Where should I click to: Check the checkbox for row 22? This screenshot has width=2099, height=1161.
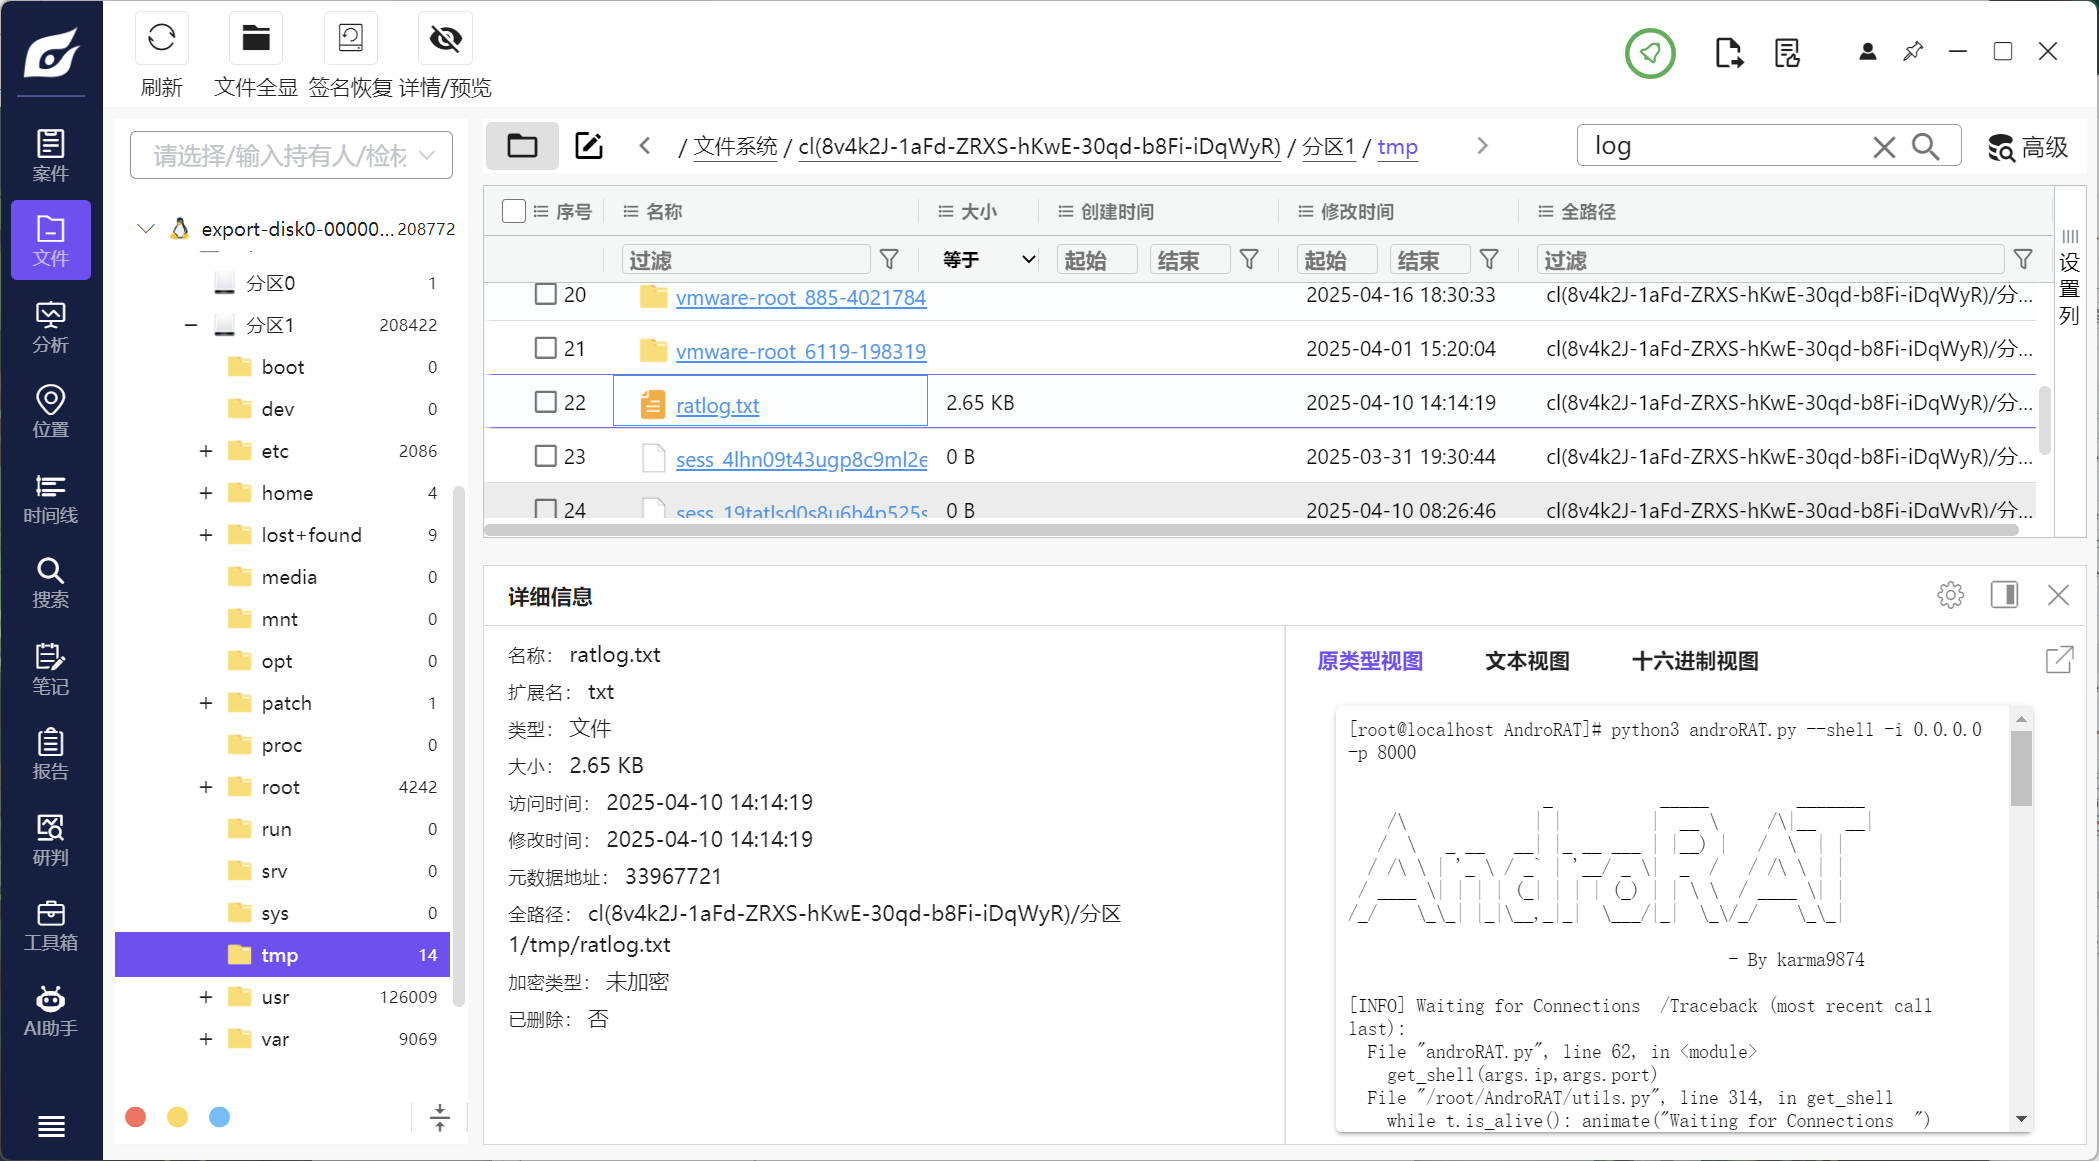pyautogui.click(x=545, y=402)
